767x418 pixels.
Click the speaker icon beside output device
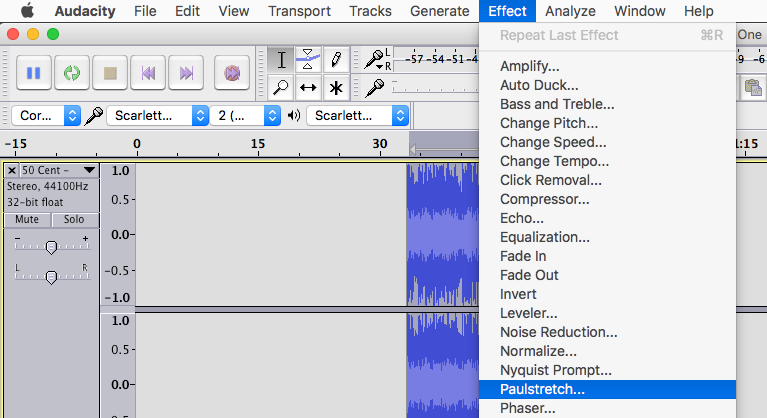(293, 116)
